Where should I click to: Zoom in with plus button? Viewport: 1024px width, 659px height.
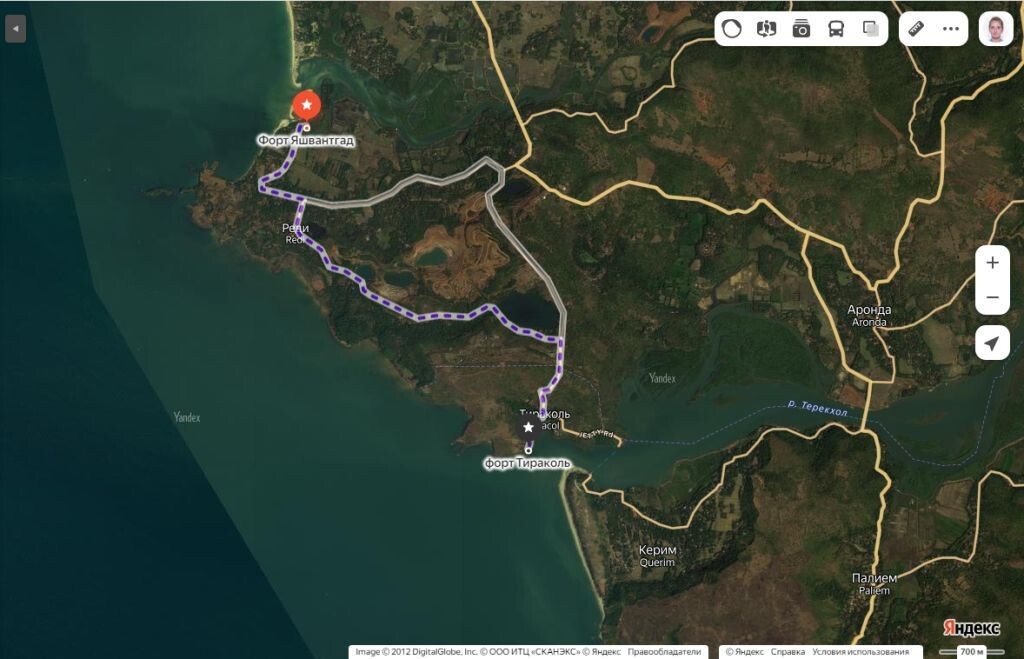click(992, 263)
